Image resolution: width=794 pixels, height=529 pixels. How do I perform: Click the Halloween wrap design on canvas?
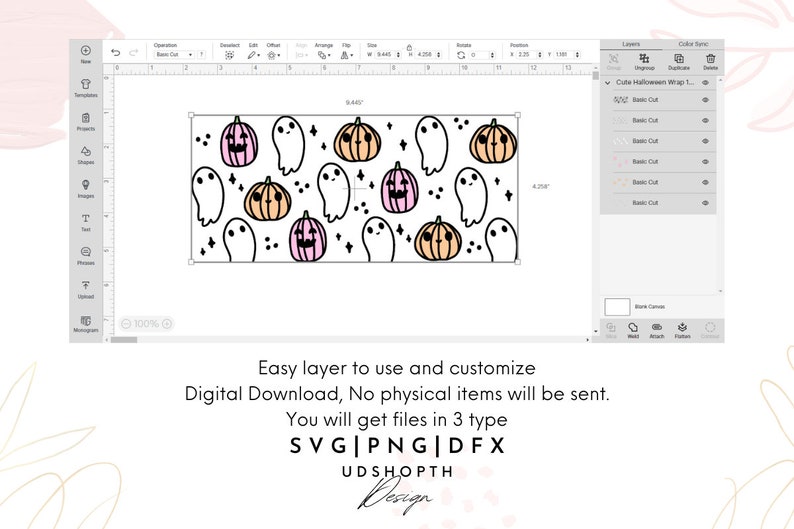(354, 188)
